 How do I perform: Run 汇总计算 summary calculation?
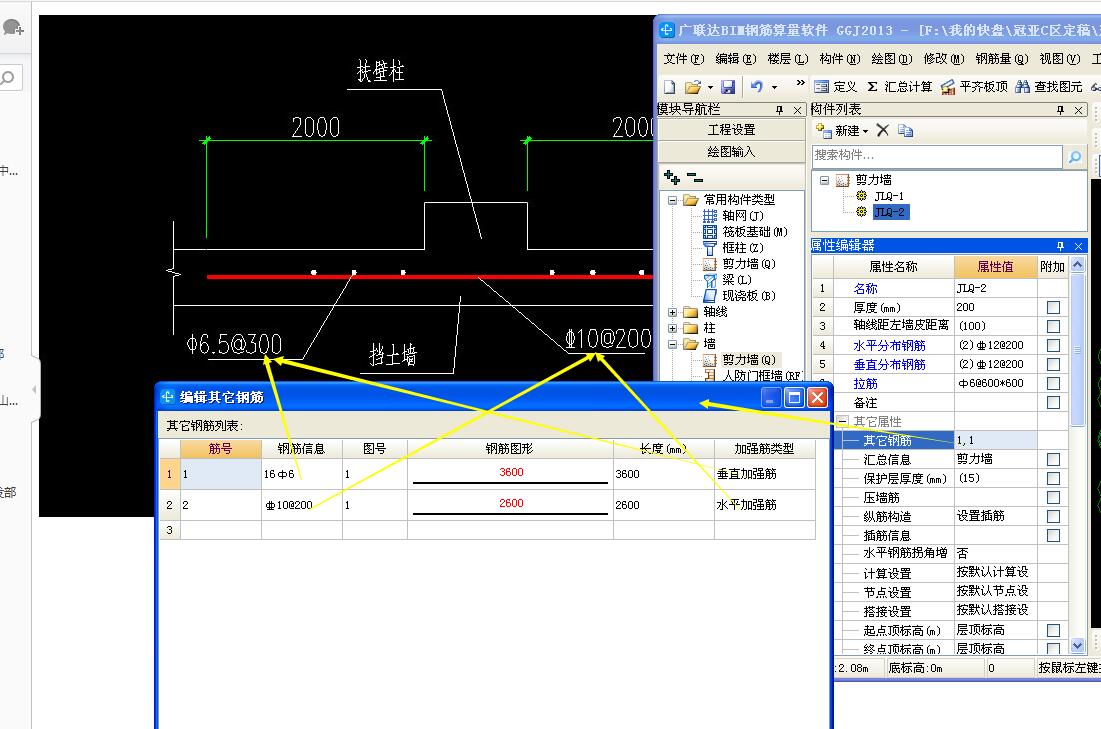tap(899, 86)
